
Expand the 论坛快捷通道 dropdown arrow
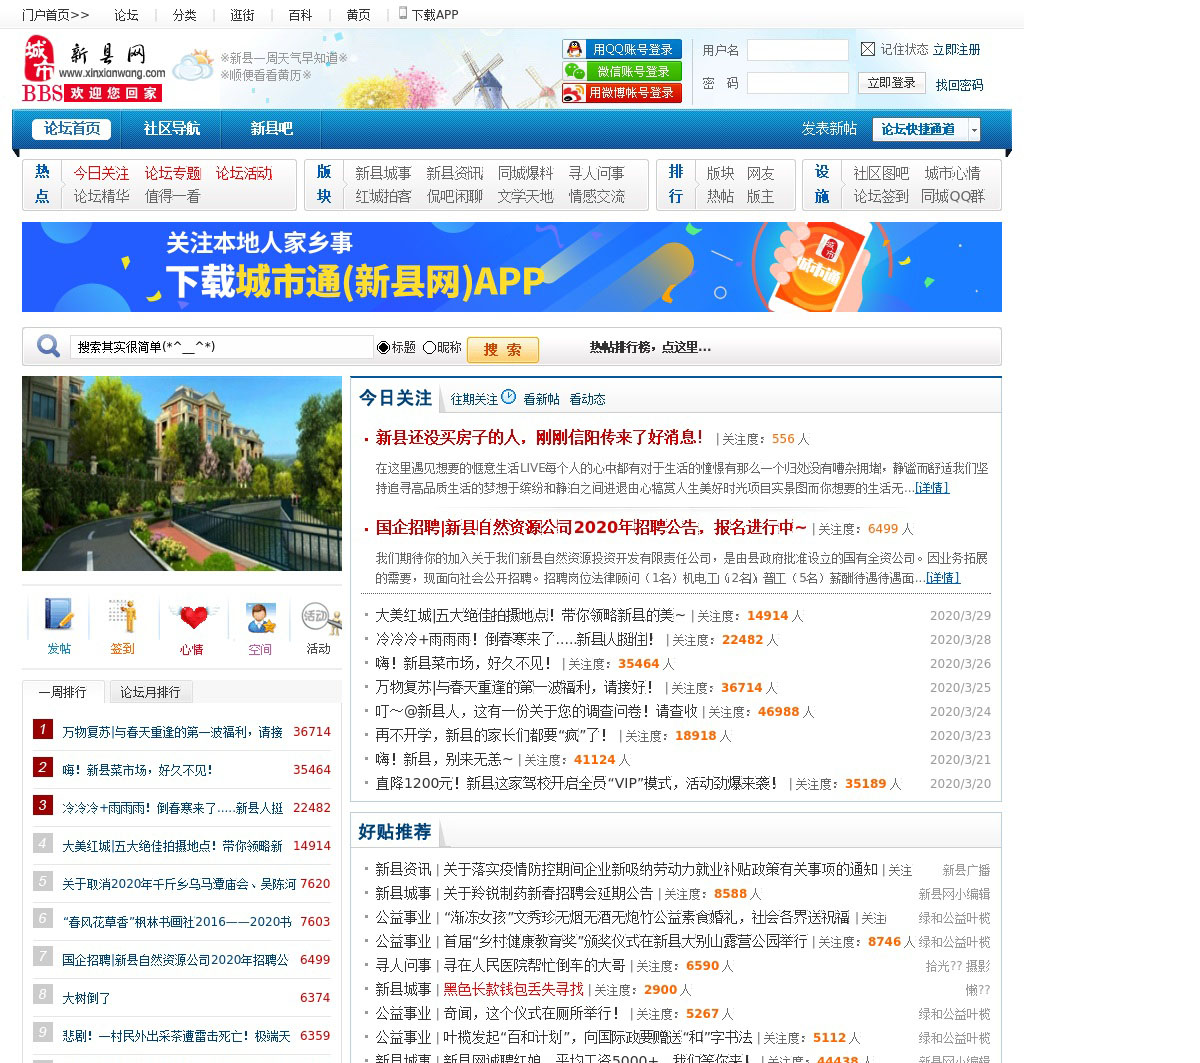point(974,129)
